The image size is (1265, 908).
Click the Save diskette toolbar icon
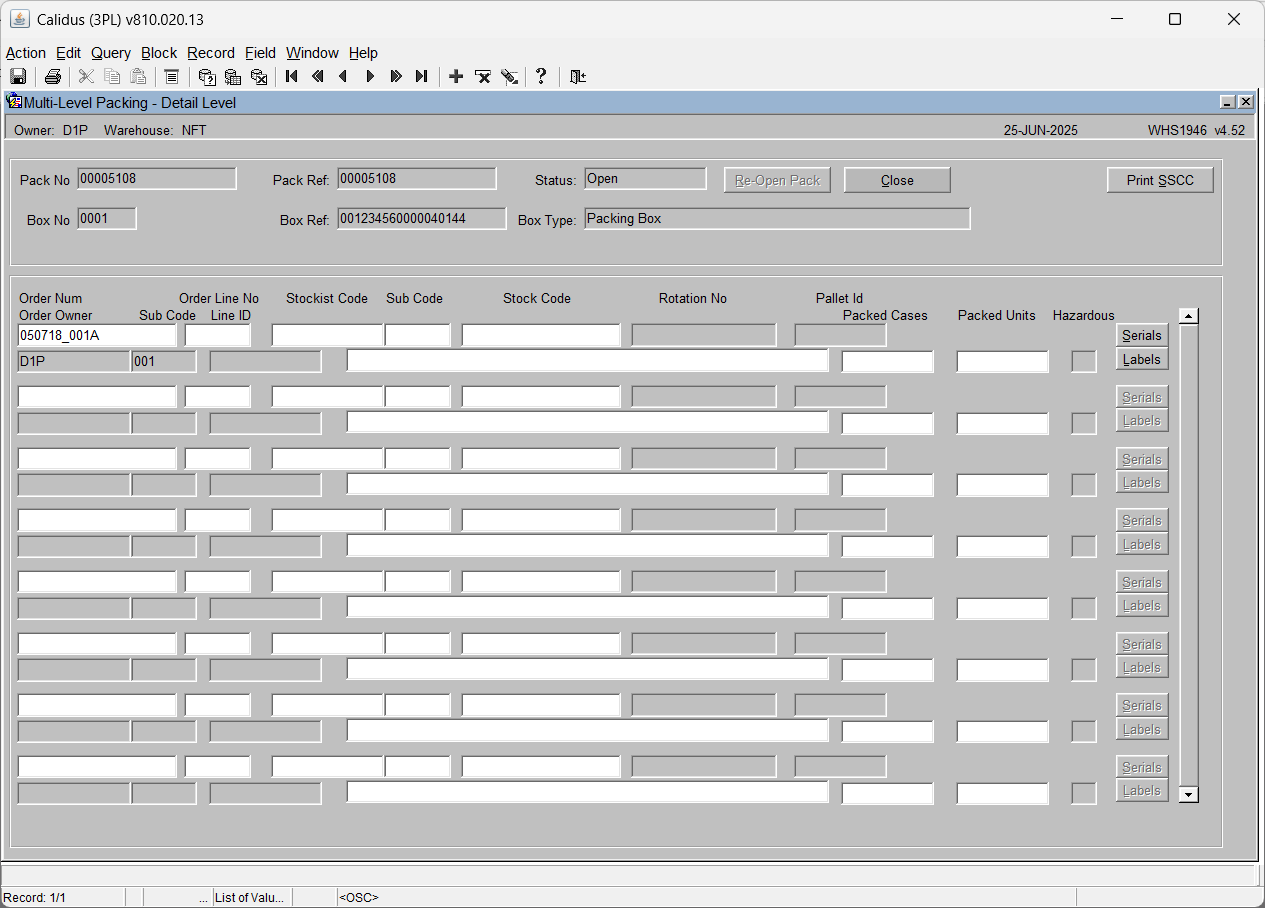point(18,77)
